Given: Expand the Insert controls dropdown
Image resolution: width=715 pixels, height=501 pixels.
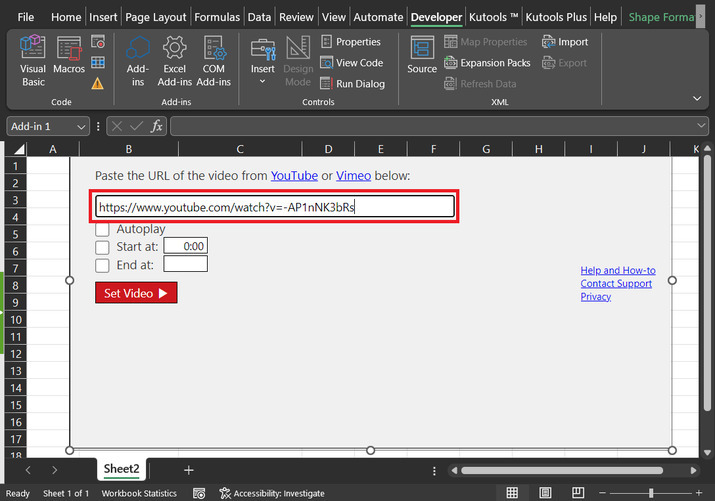Looking at the screenshot, I should click(x=263, y=81).
